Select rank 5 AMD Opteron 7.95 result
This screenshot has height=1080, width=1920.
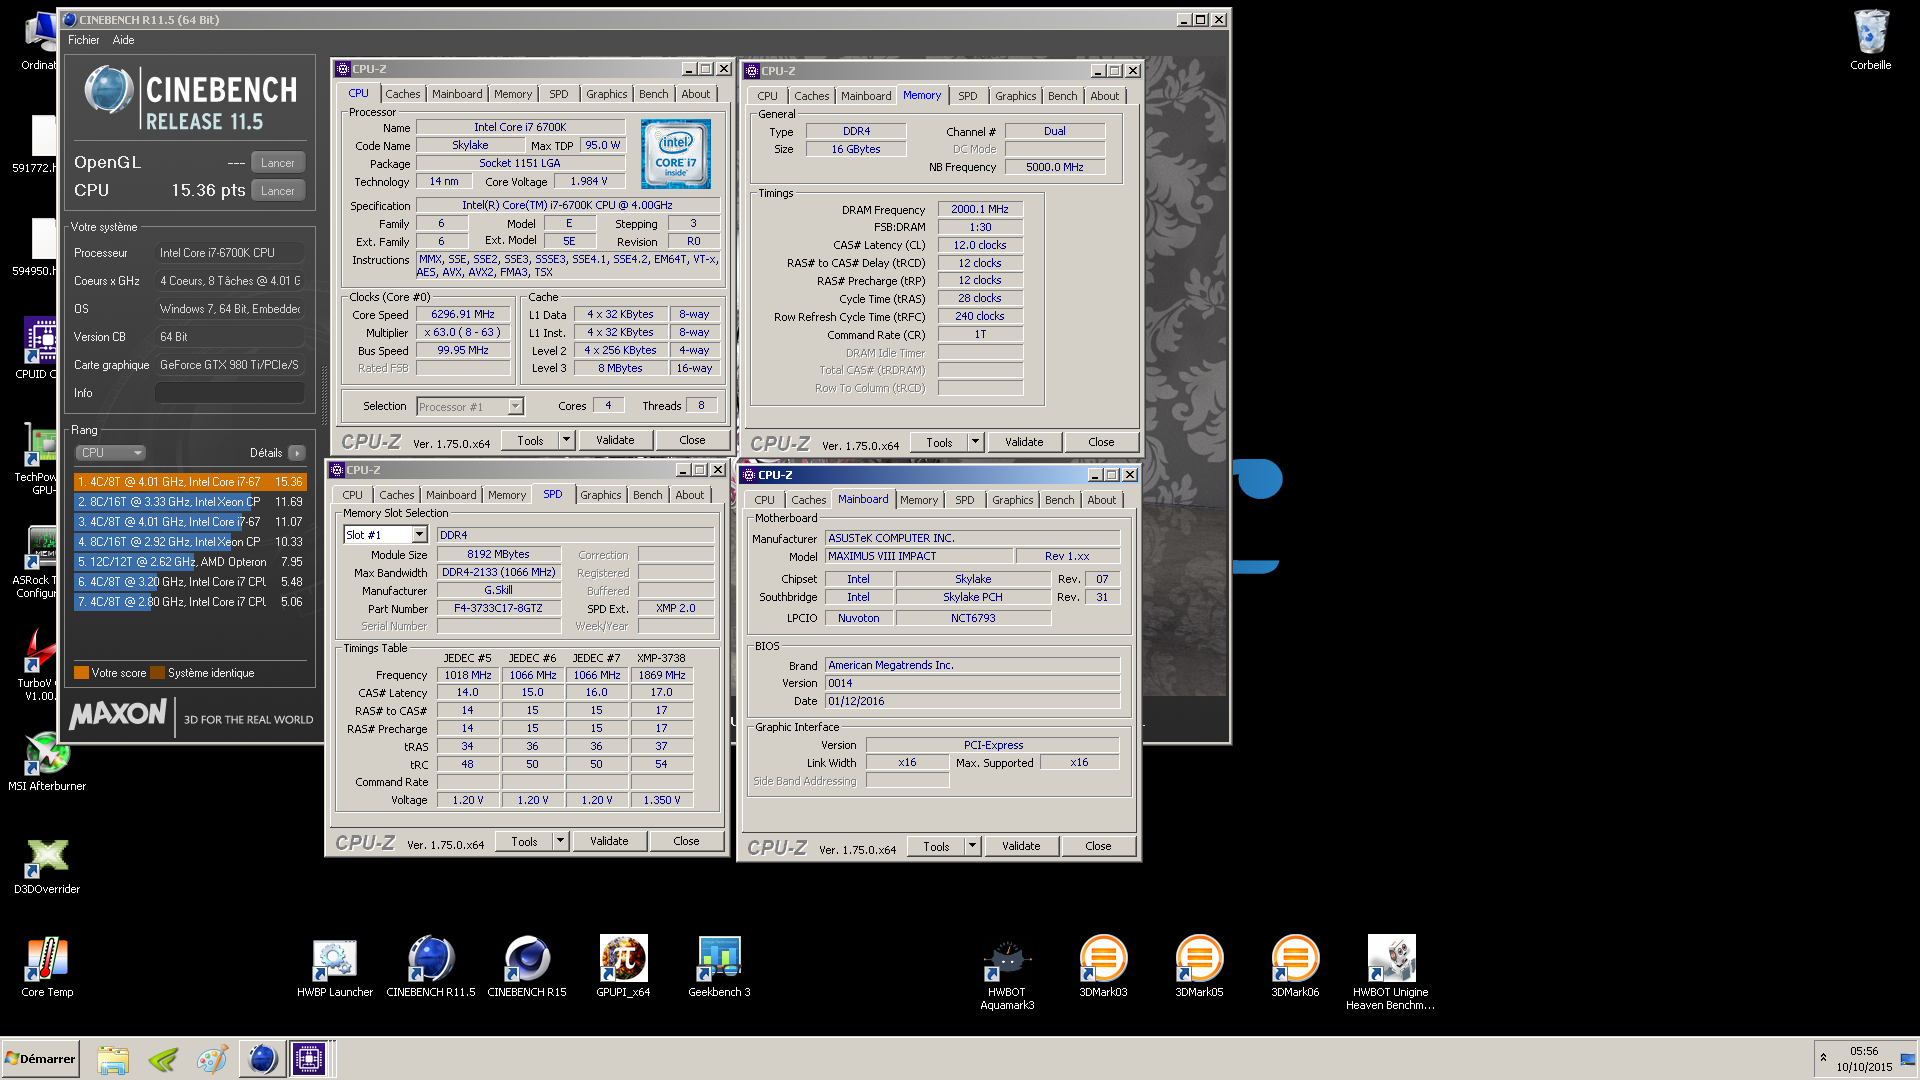coord(190,562)
